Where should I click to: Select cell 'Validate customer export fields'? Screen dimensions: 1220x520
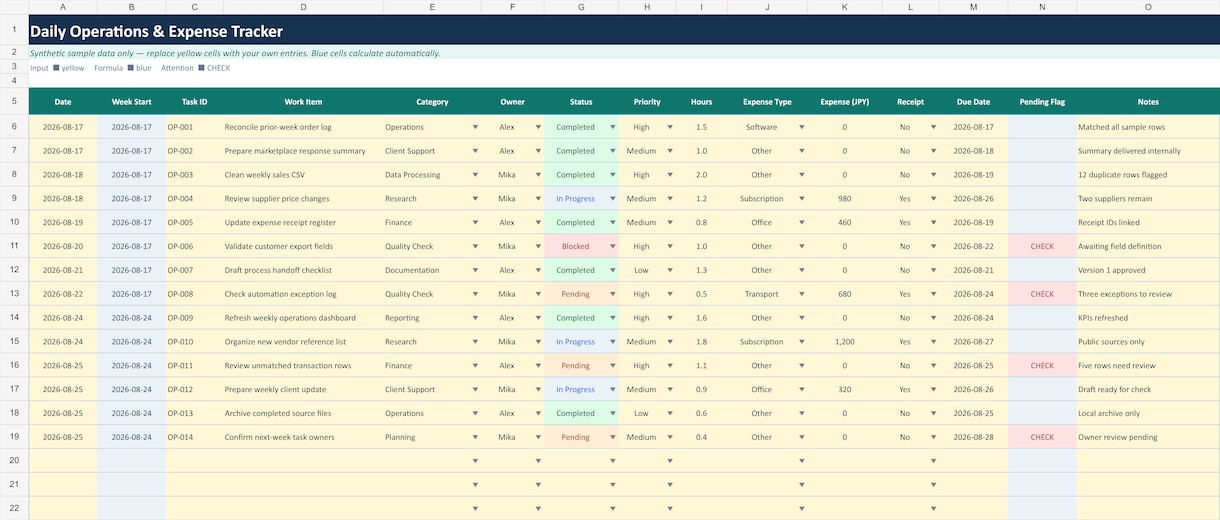[303, 246]
